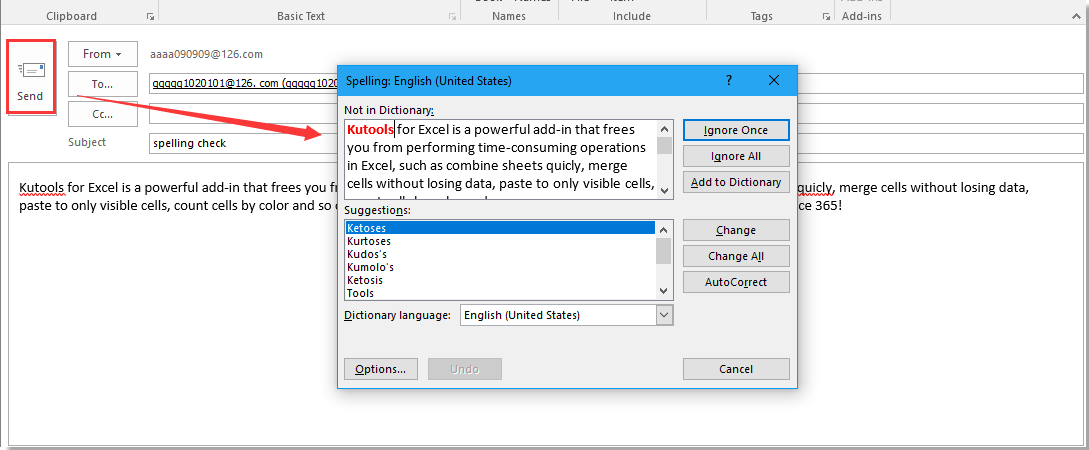Select suggestion 'Kudos's'
Screen dimensions: 1089x450
500,254
